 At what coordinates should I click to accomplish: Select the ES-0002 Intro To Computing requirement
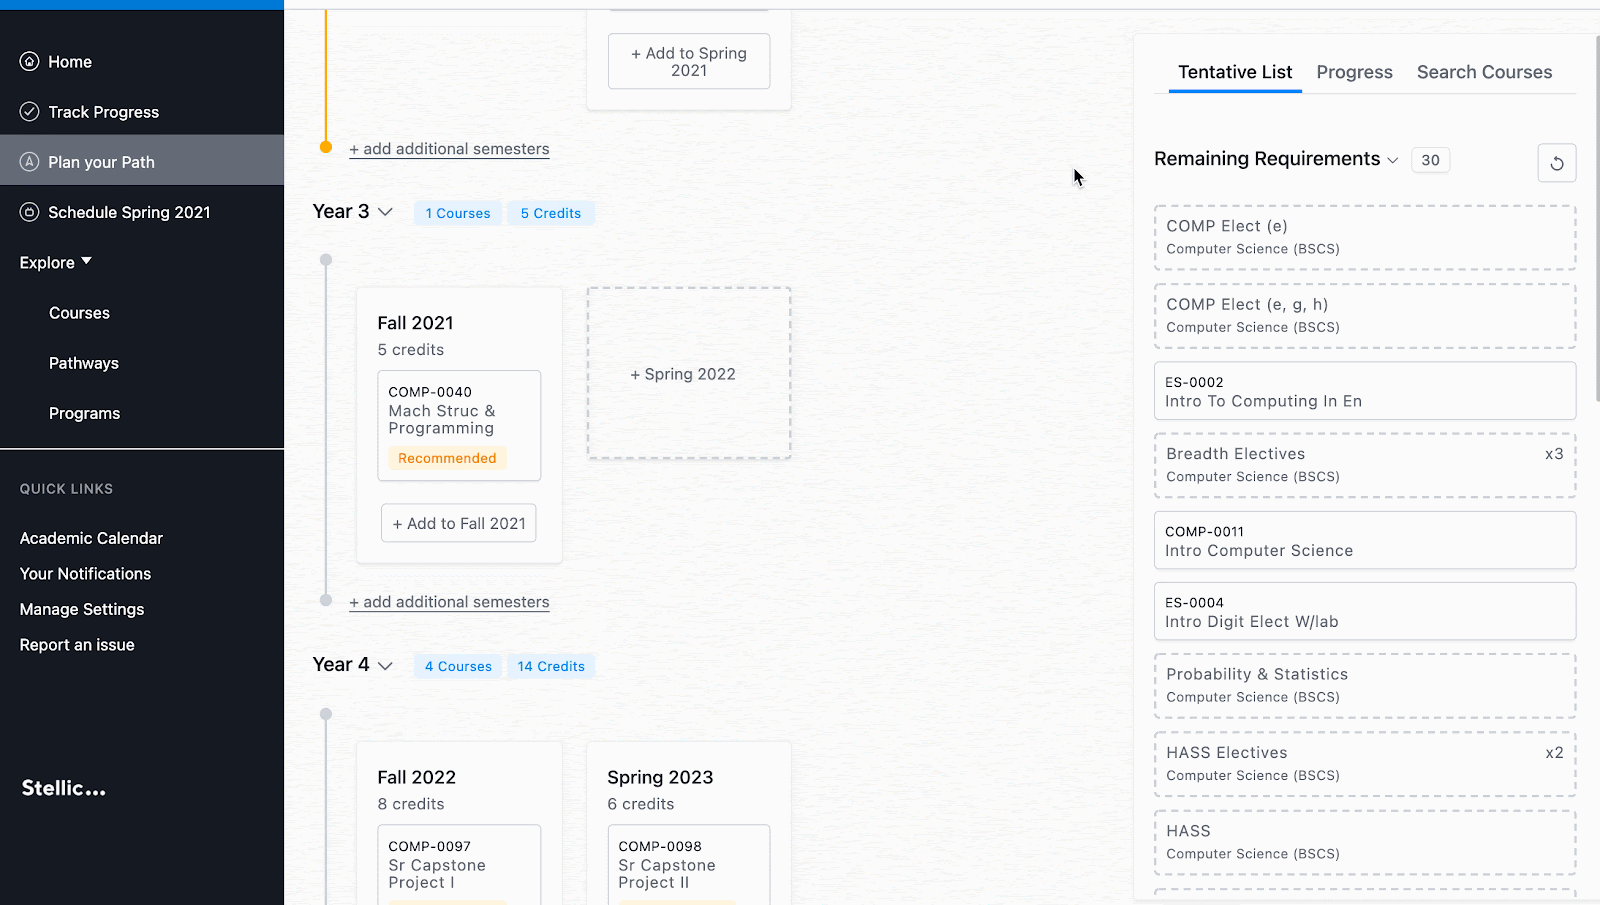tap(1365, 391)
